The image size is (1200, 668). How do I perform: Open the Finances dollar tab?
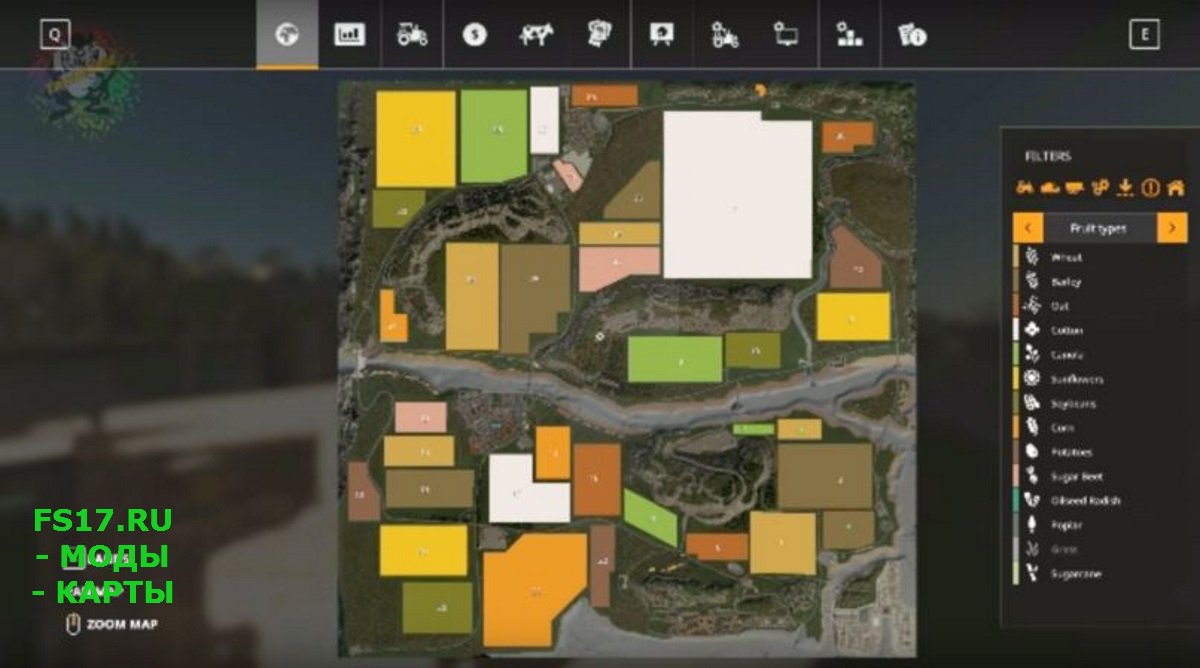[x=474, y=34]
